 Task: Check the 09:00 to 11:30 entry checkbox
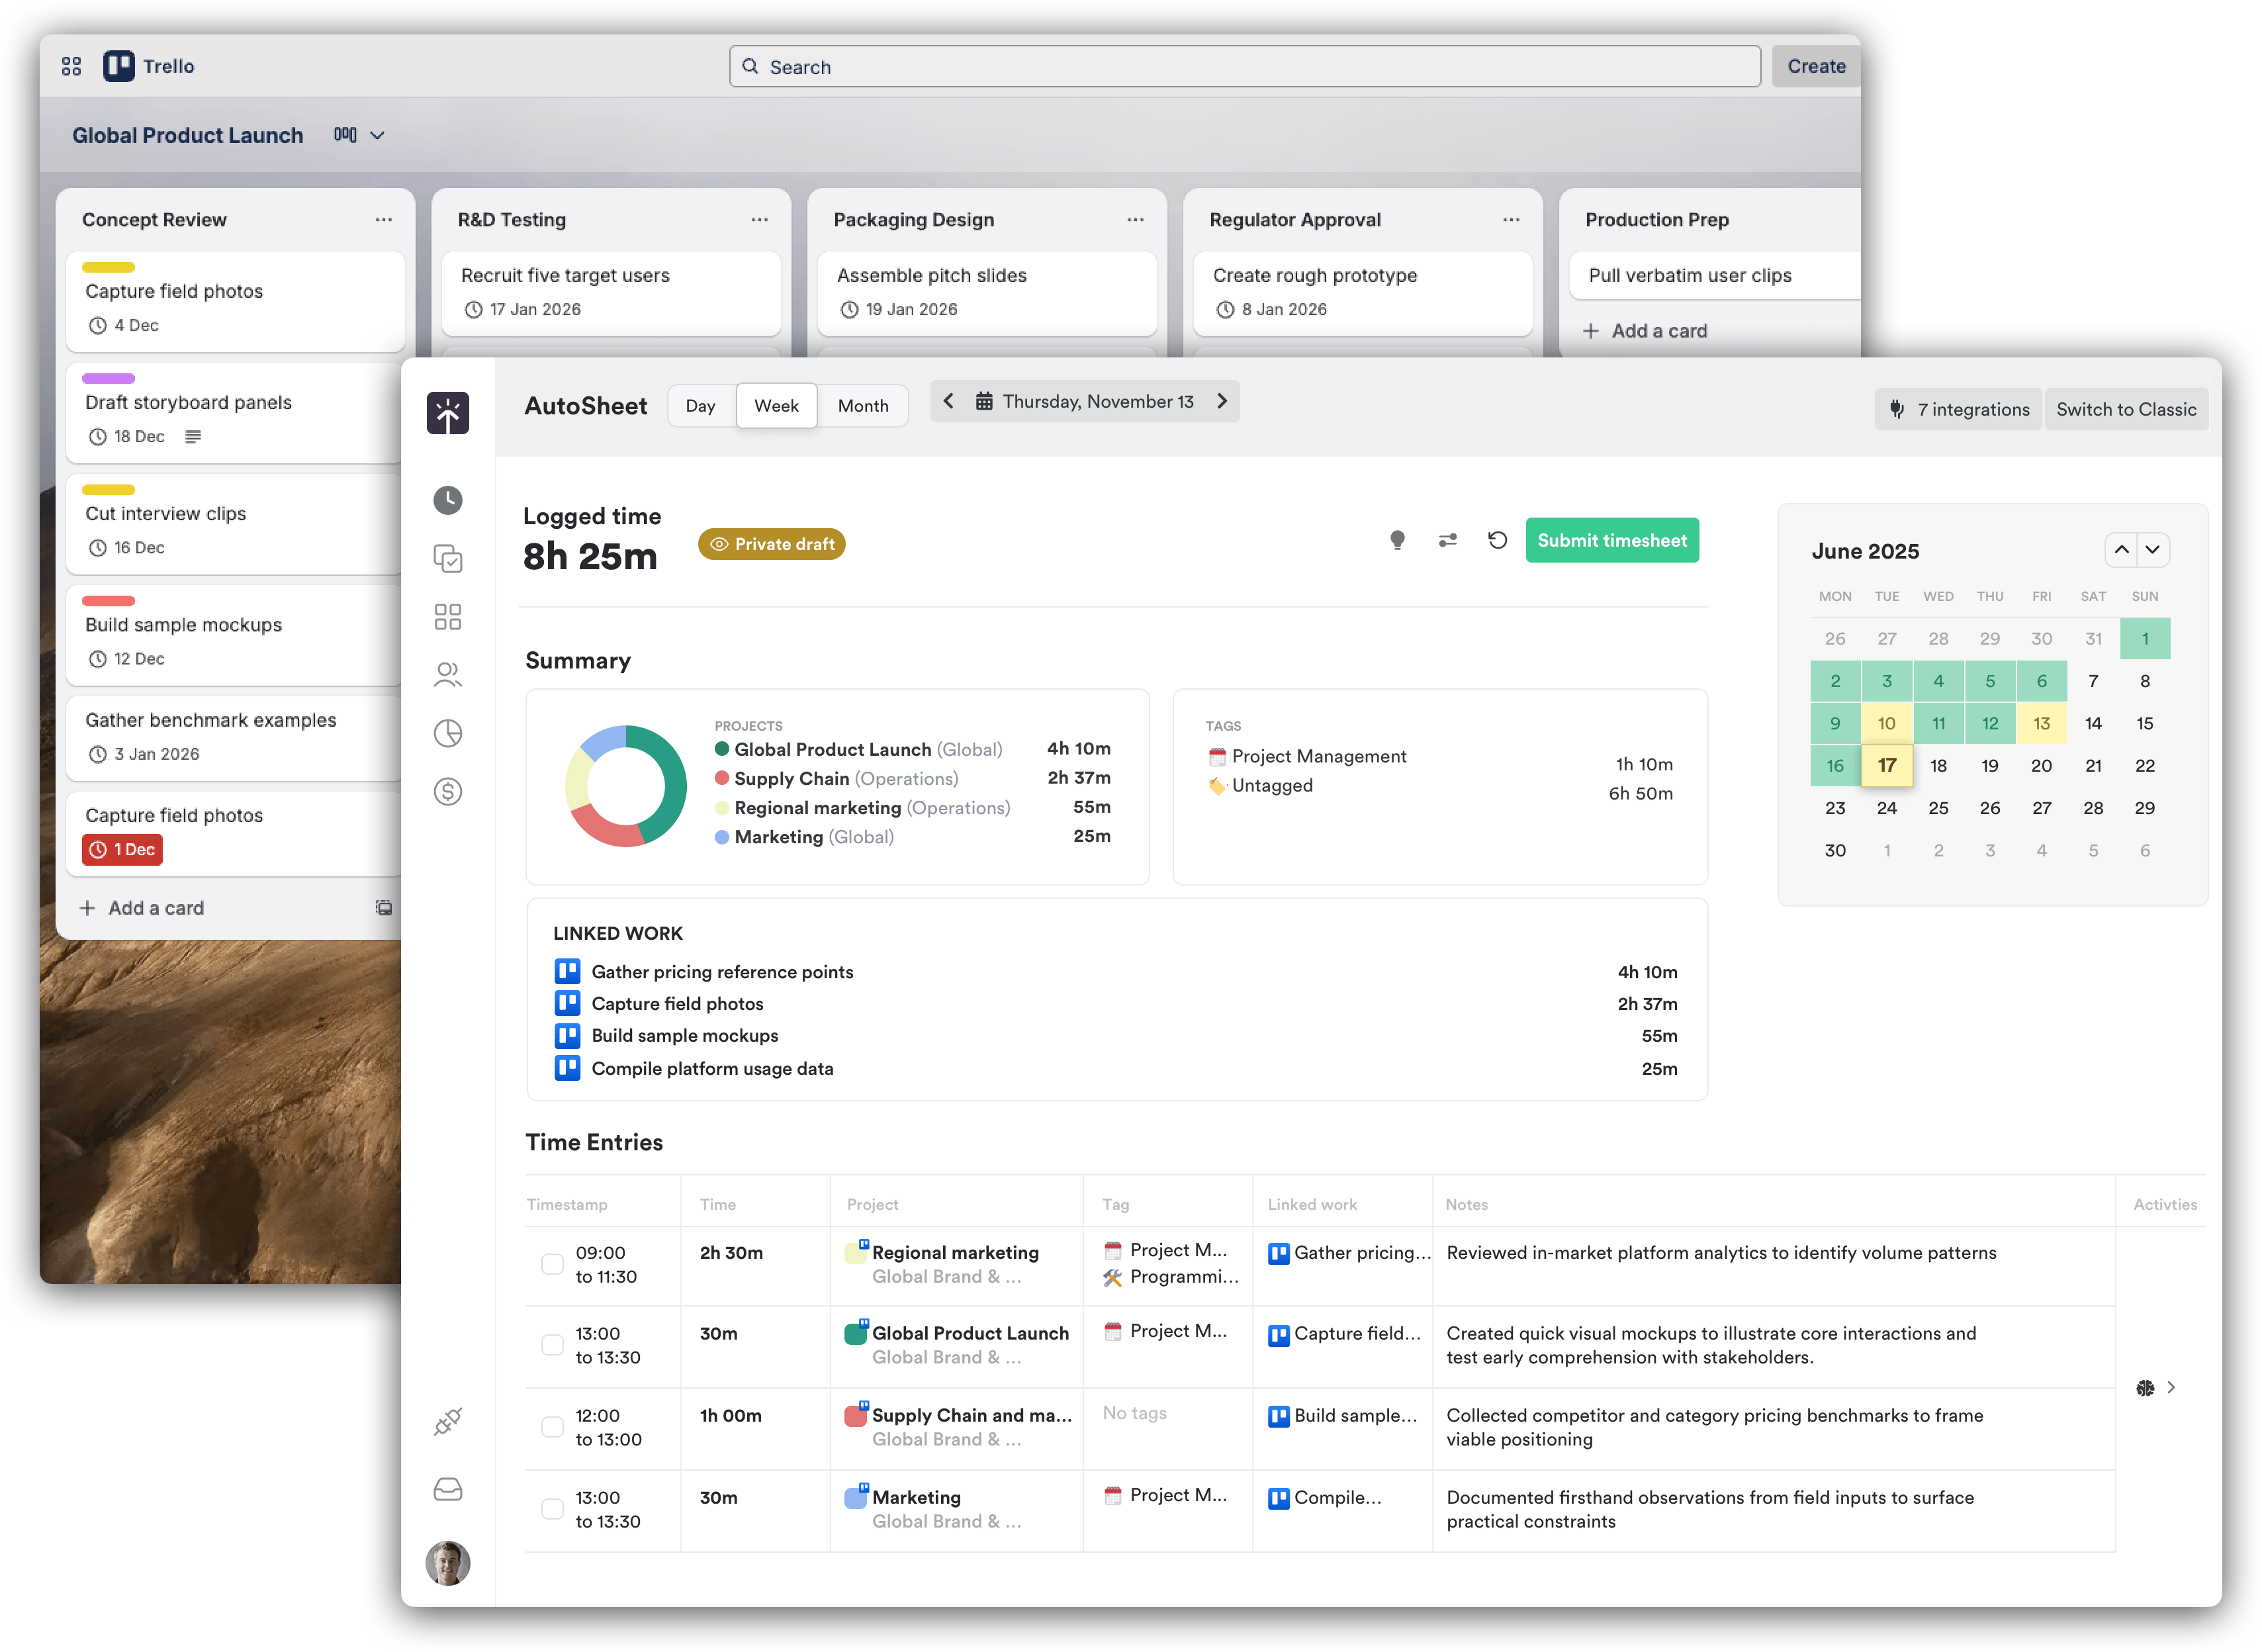click(x=552, y=1264)
